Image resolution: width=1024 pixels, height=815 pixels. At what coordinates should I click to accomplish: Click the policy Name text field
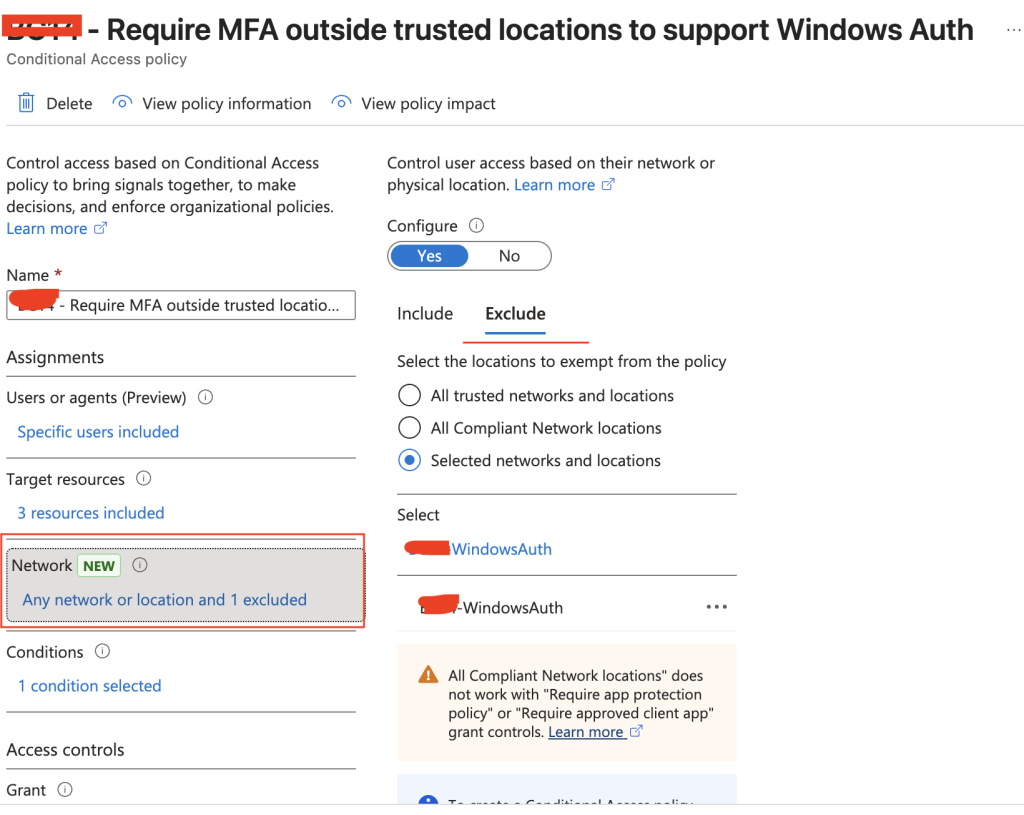click(x=181, y=305)
